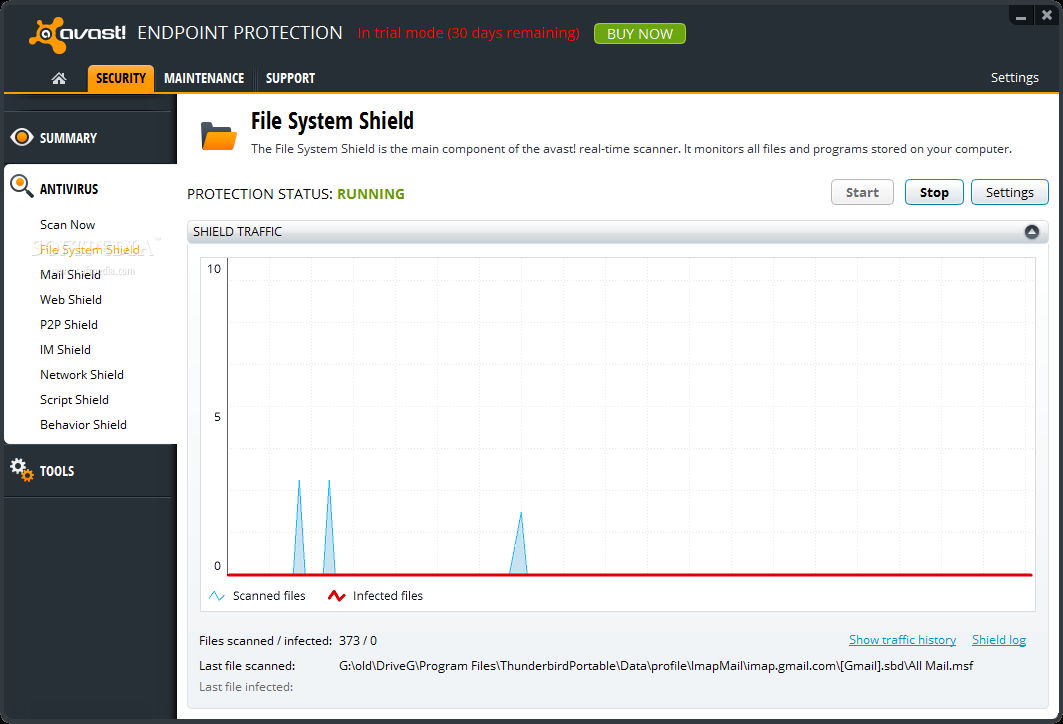Viewport: 1063px width, 724px height.
Task: Click the Tools gears icon
Action: [22, 470]
